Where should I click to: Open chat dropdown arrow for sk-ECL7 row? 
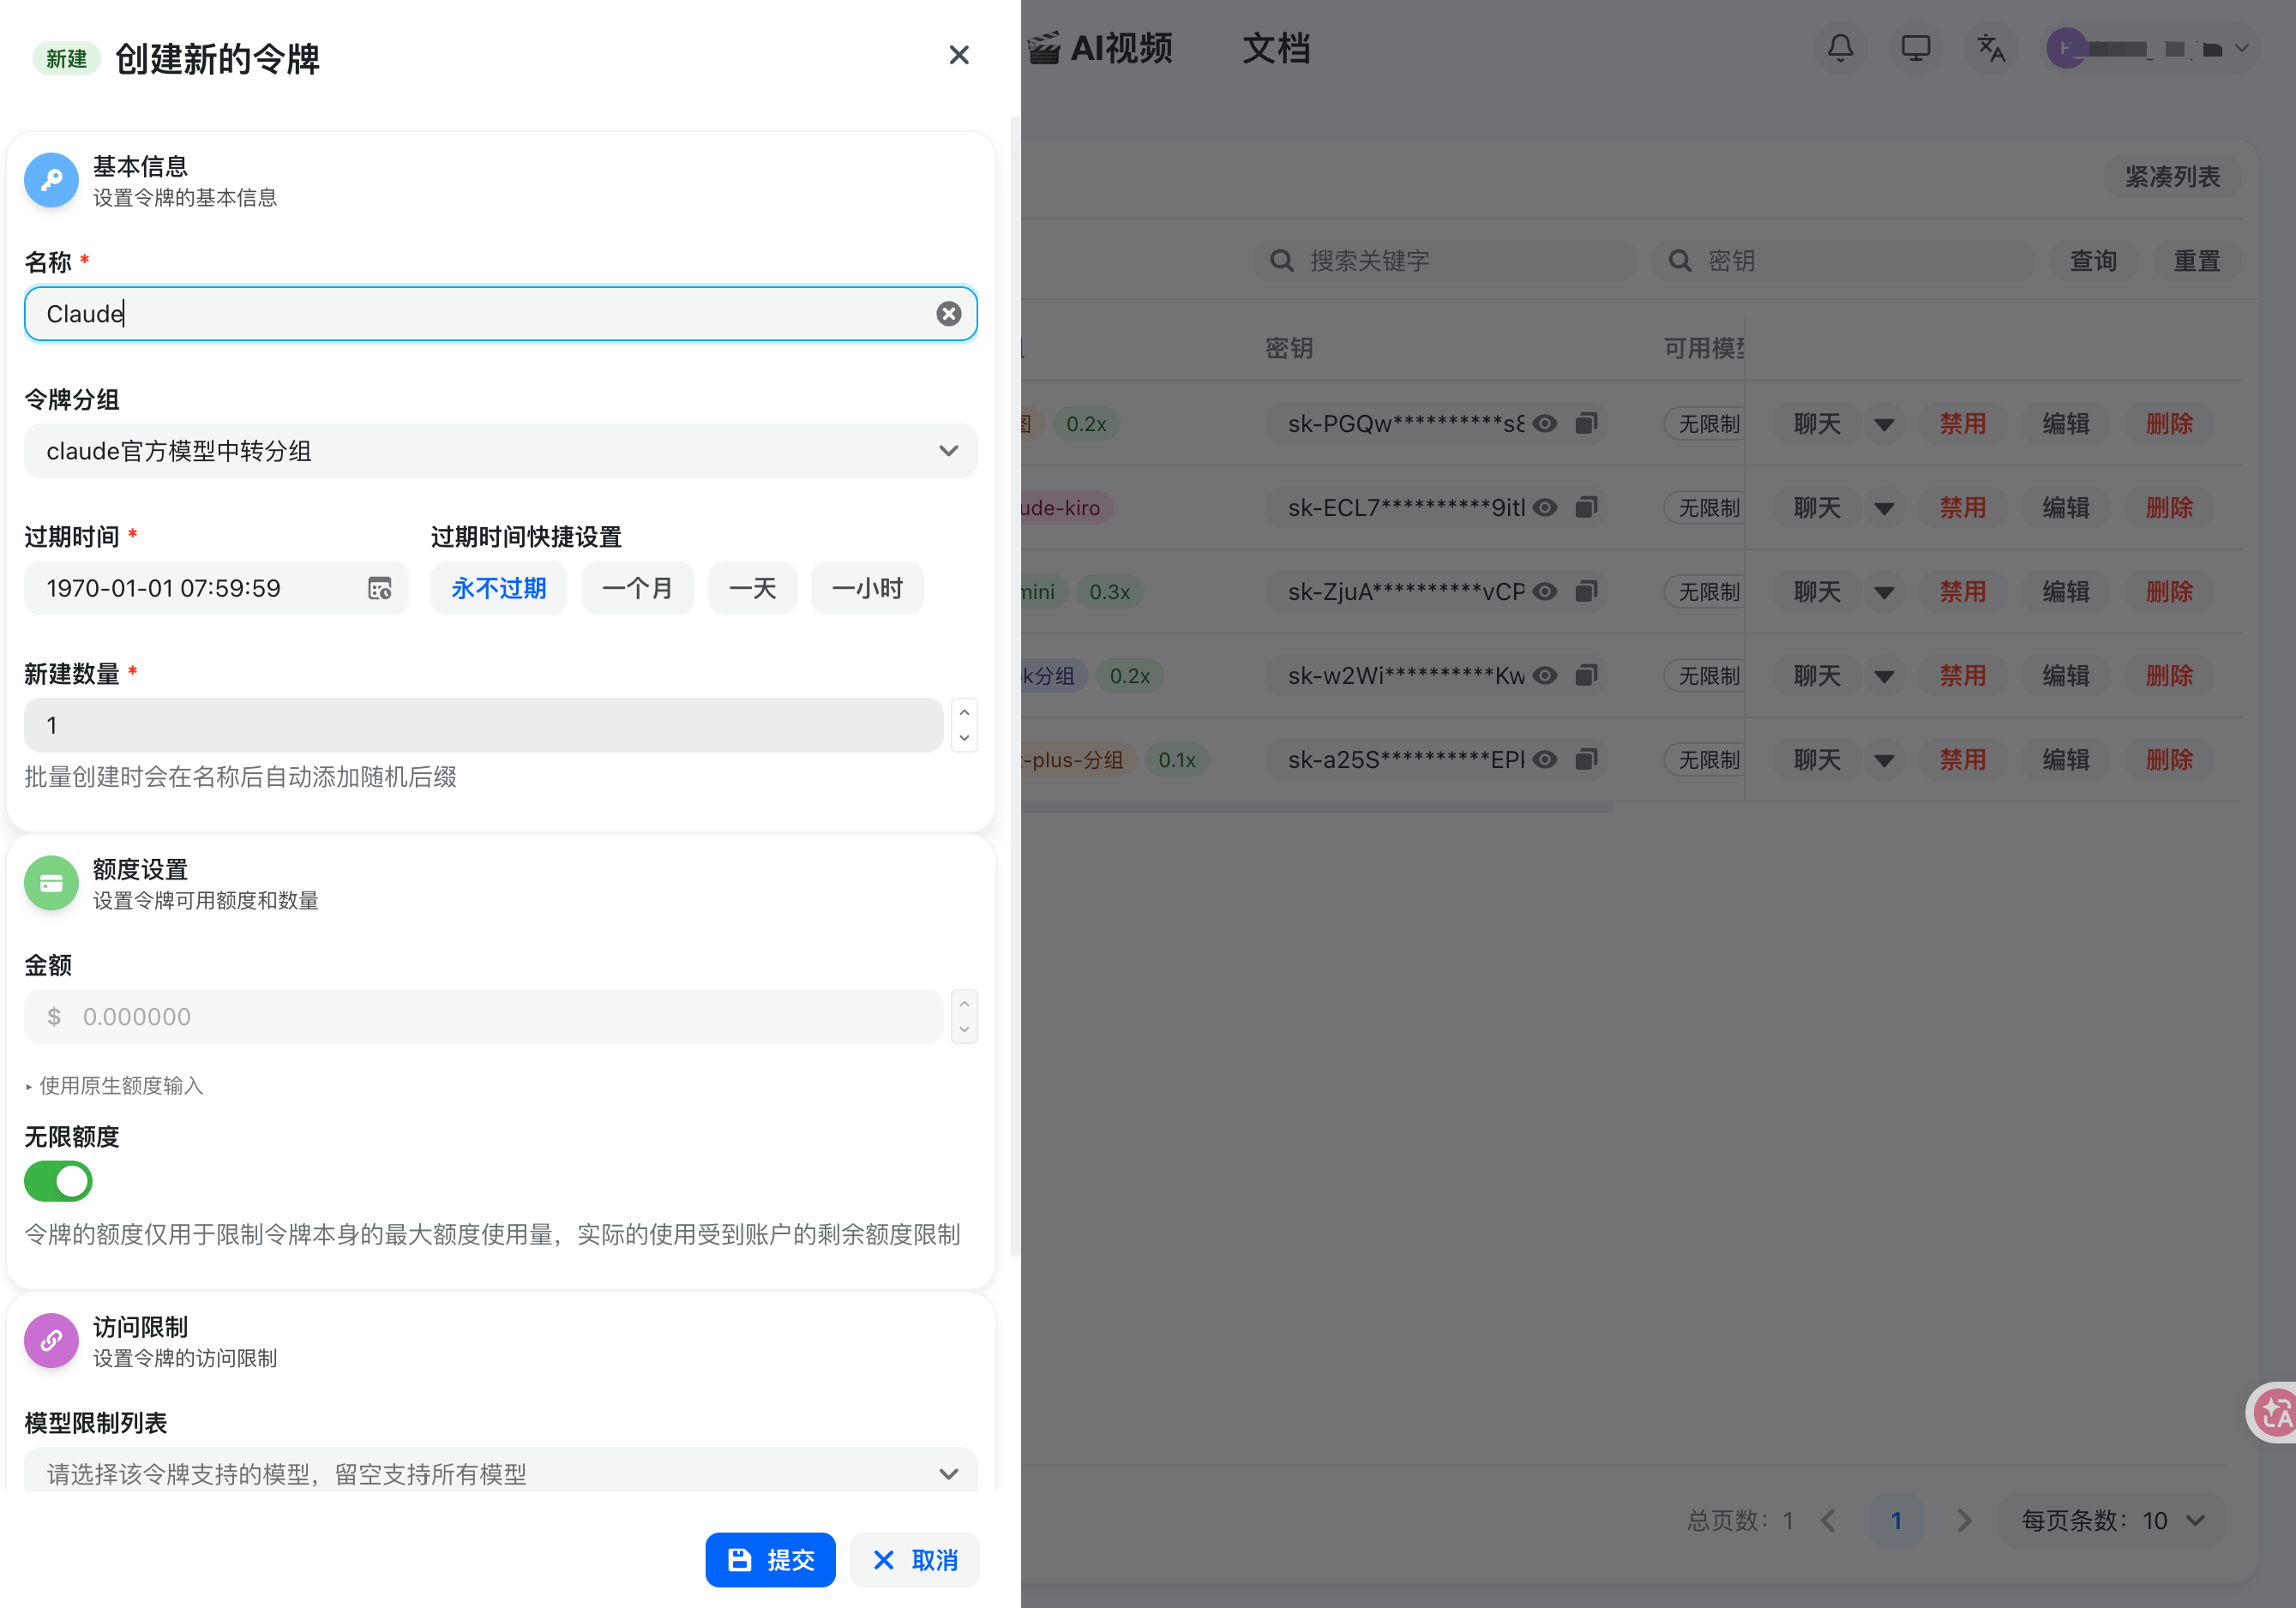(1884, 508)
